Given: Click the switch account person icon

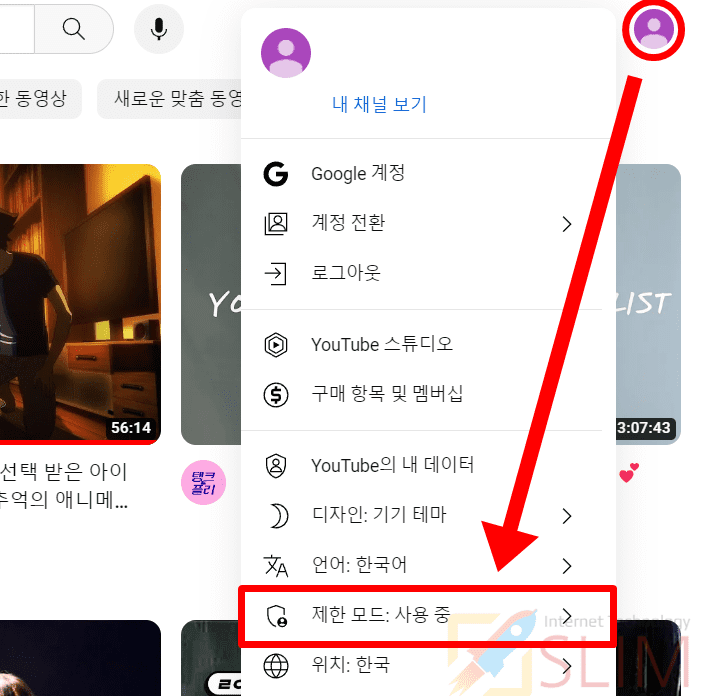Looking at the screenshot, I should (276, 224).
